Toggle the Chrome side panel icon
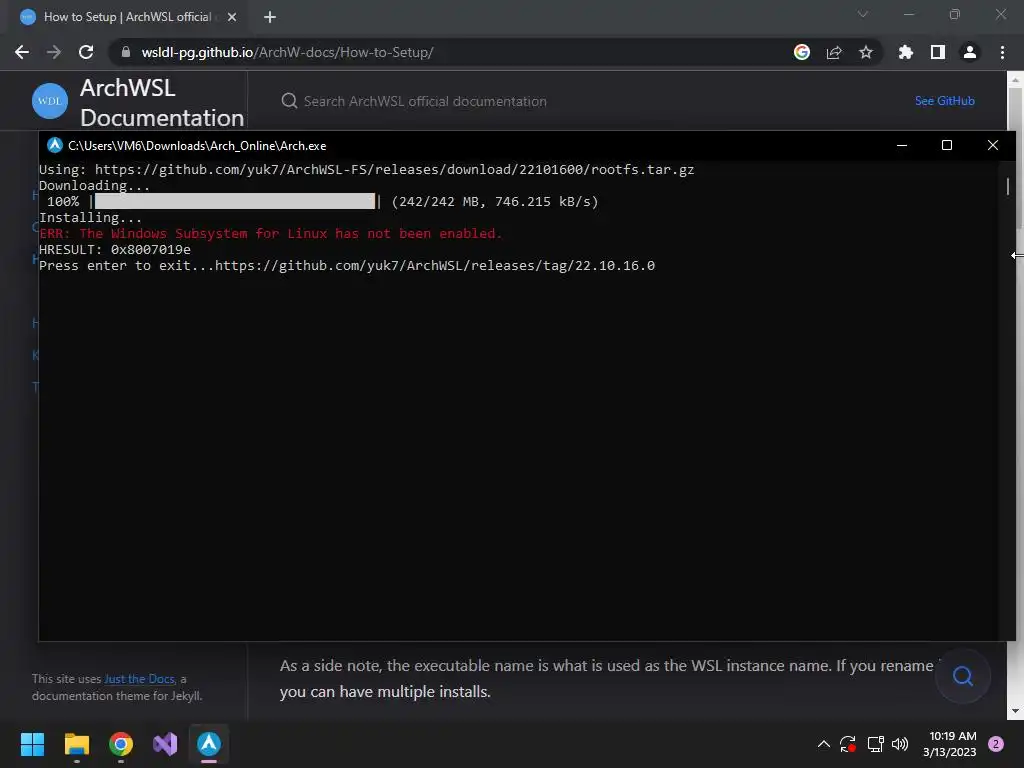The width and height of the screenshot is (1024, 768). [x=938, y=52]
